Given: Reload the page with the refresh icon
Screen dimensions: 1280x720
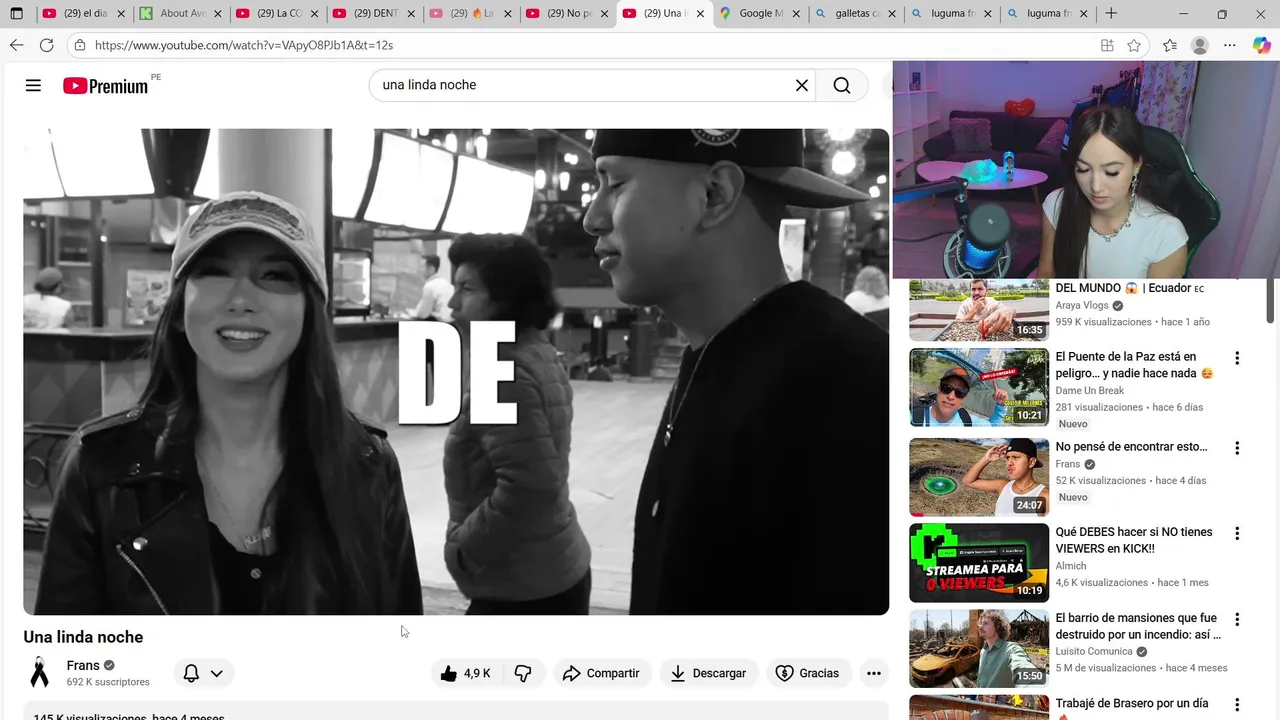Looking at the screenshot, I should 46,45.
